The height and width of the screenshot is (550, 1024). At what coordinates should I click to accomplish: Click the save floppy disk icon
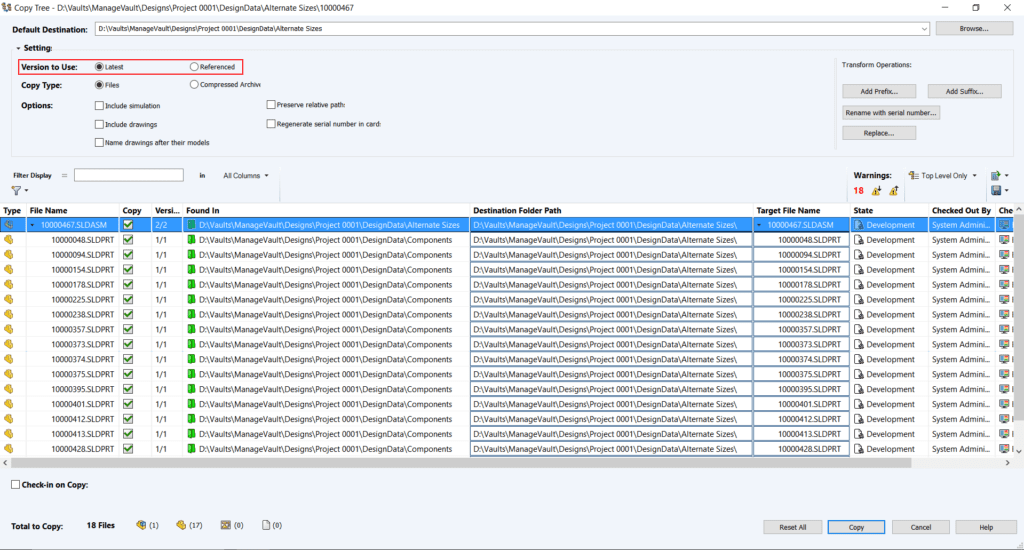995,190
